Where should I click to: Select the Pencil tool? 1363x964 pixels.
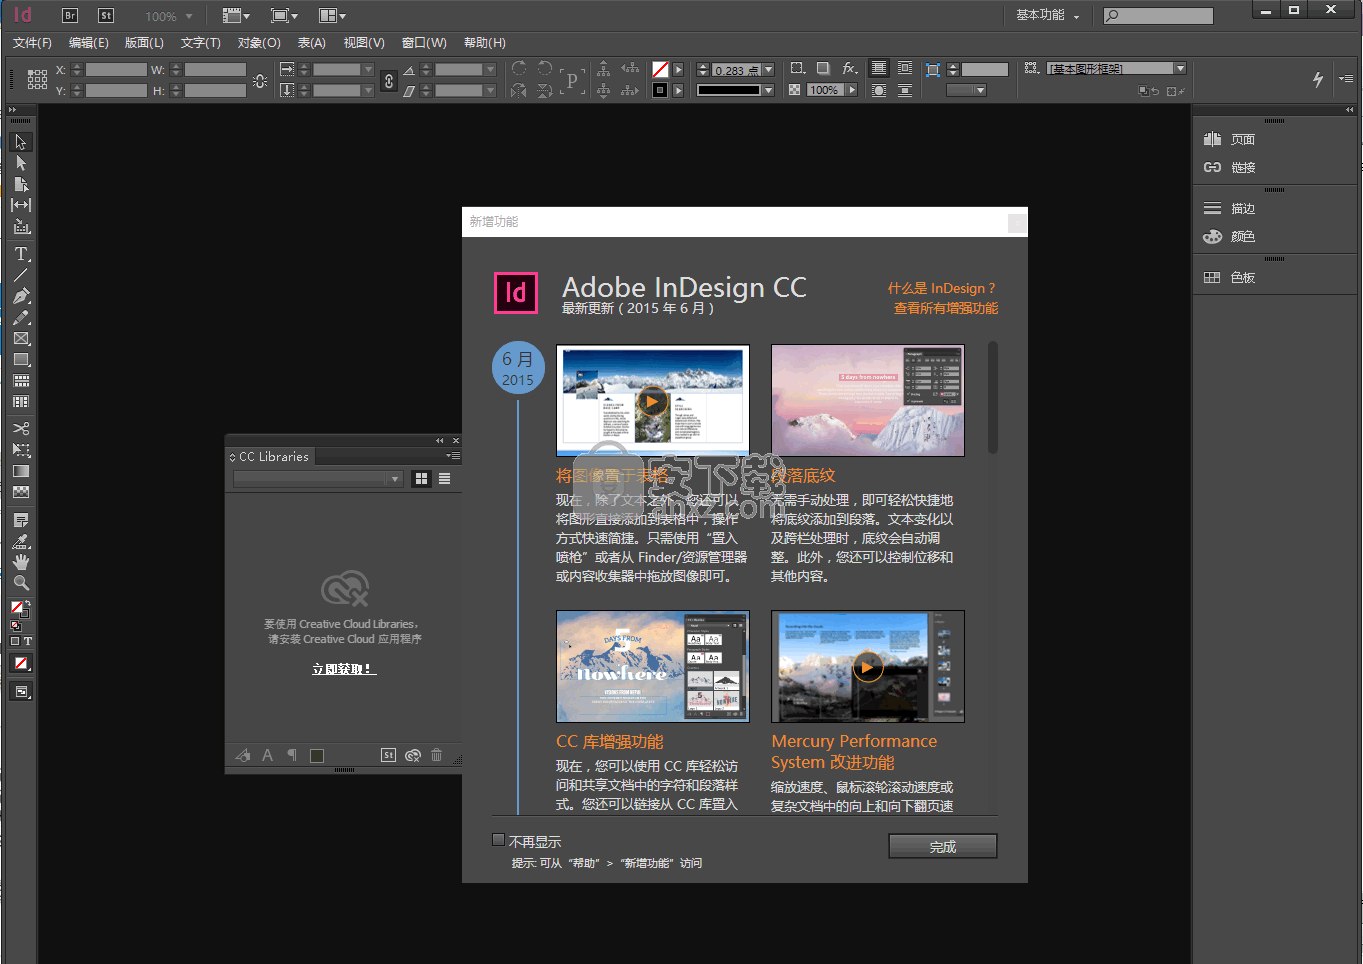[x=21, y=317]
